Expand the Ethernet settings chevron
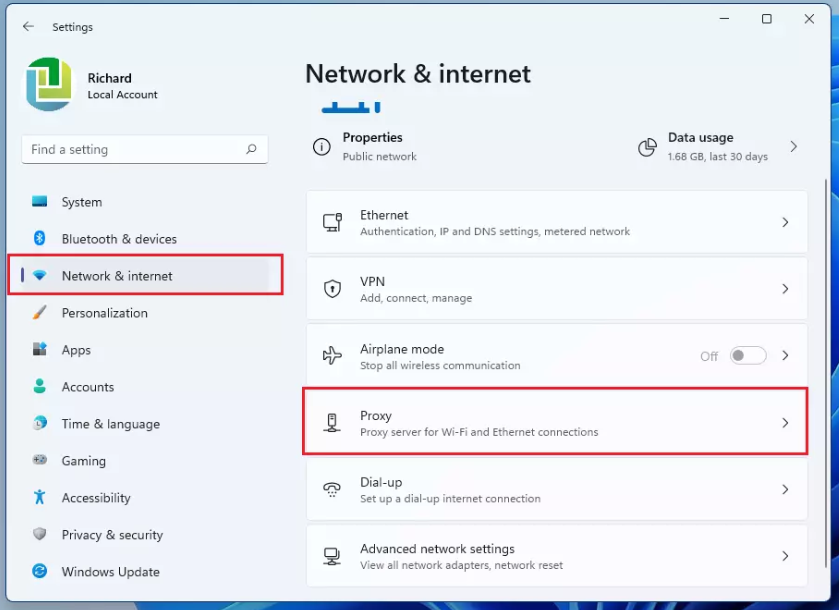The image size is (839, 610). point(785,222)
